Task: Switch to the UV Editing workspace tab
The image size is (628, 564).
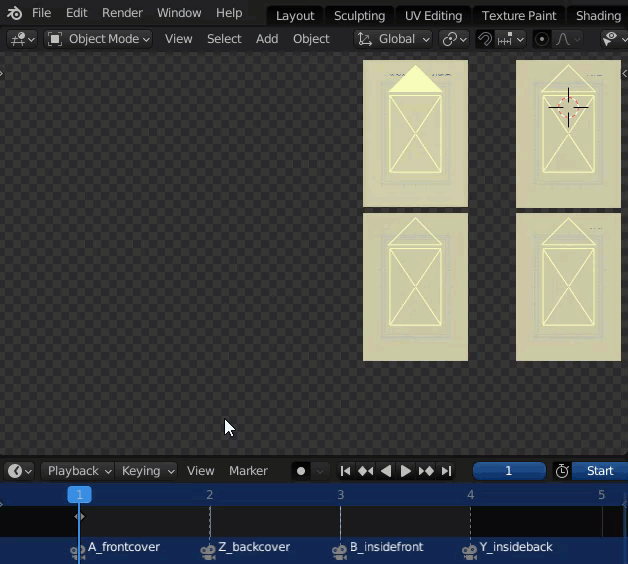Action: [433, 16]
